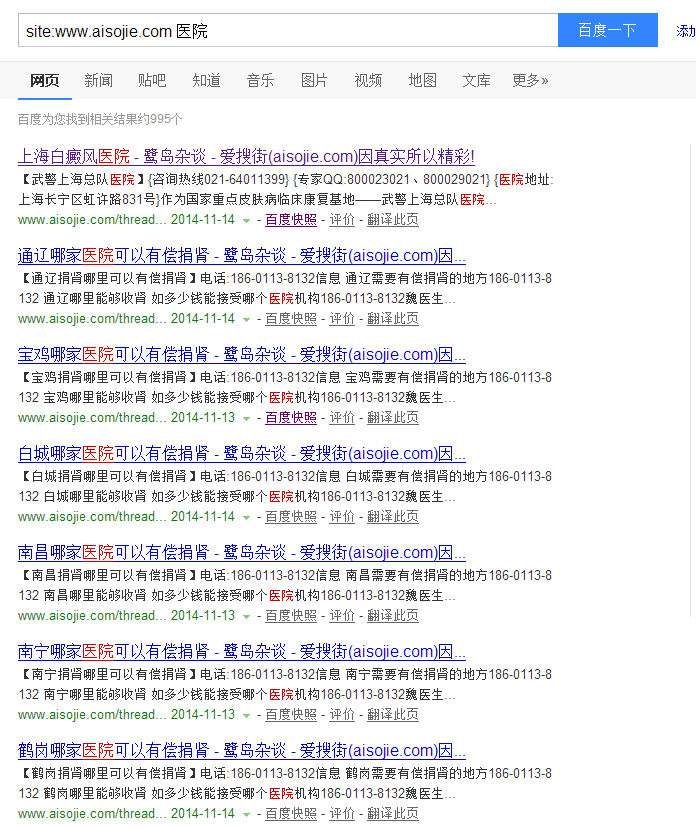Viewport: 696px width, 828px height.
Task: Switch to the 地图 tab
Action: point(422,80)
